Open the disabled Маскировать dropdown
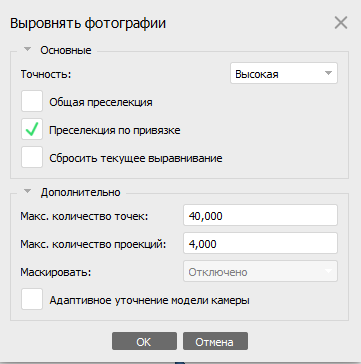This screenshot has height=364, width=361. click(260, 272)
